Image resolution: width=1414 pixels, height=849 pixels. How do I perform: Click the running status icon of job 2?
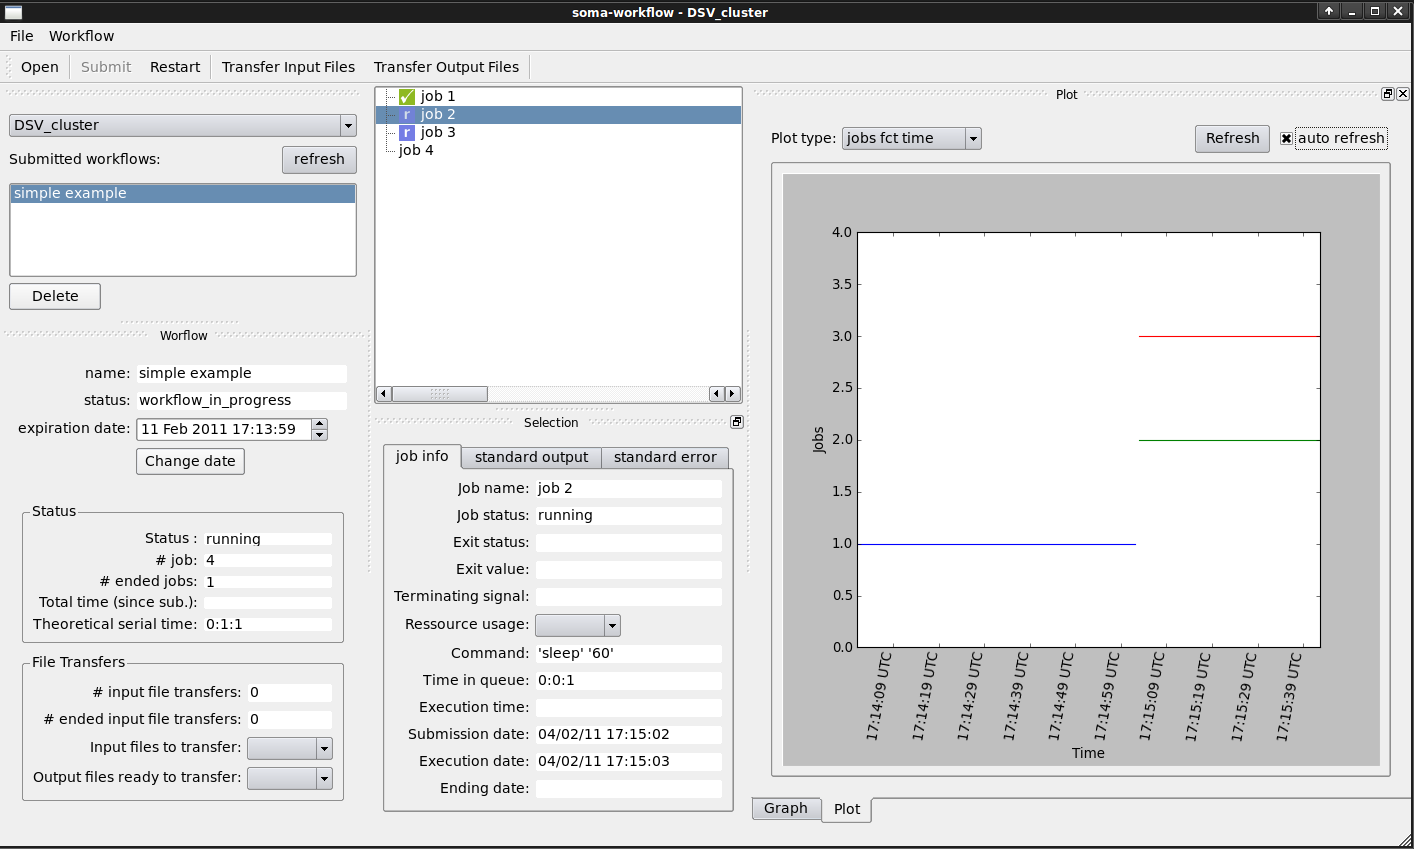407,115
